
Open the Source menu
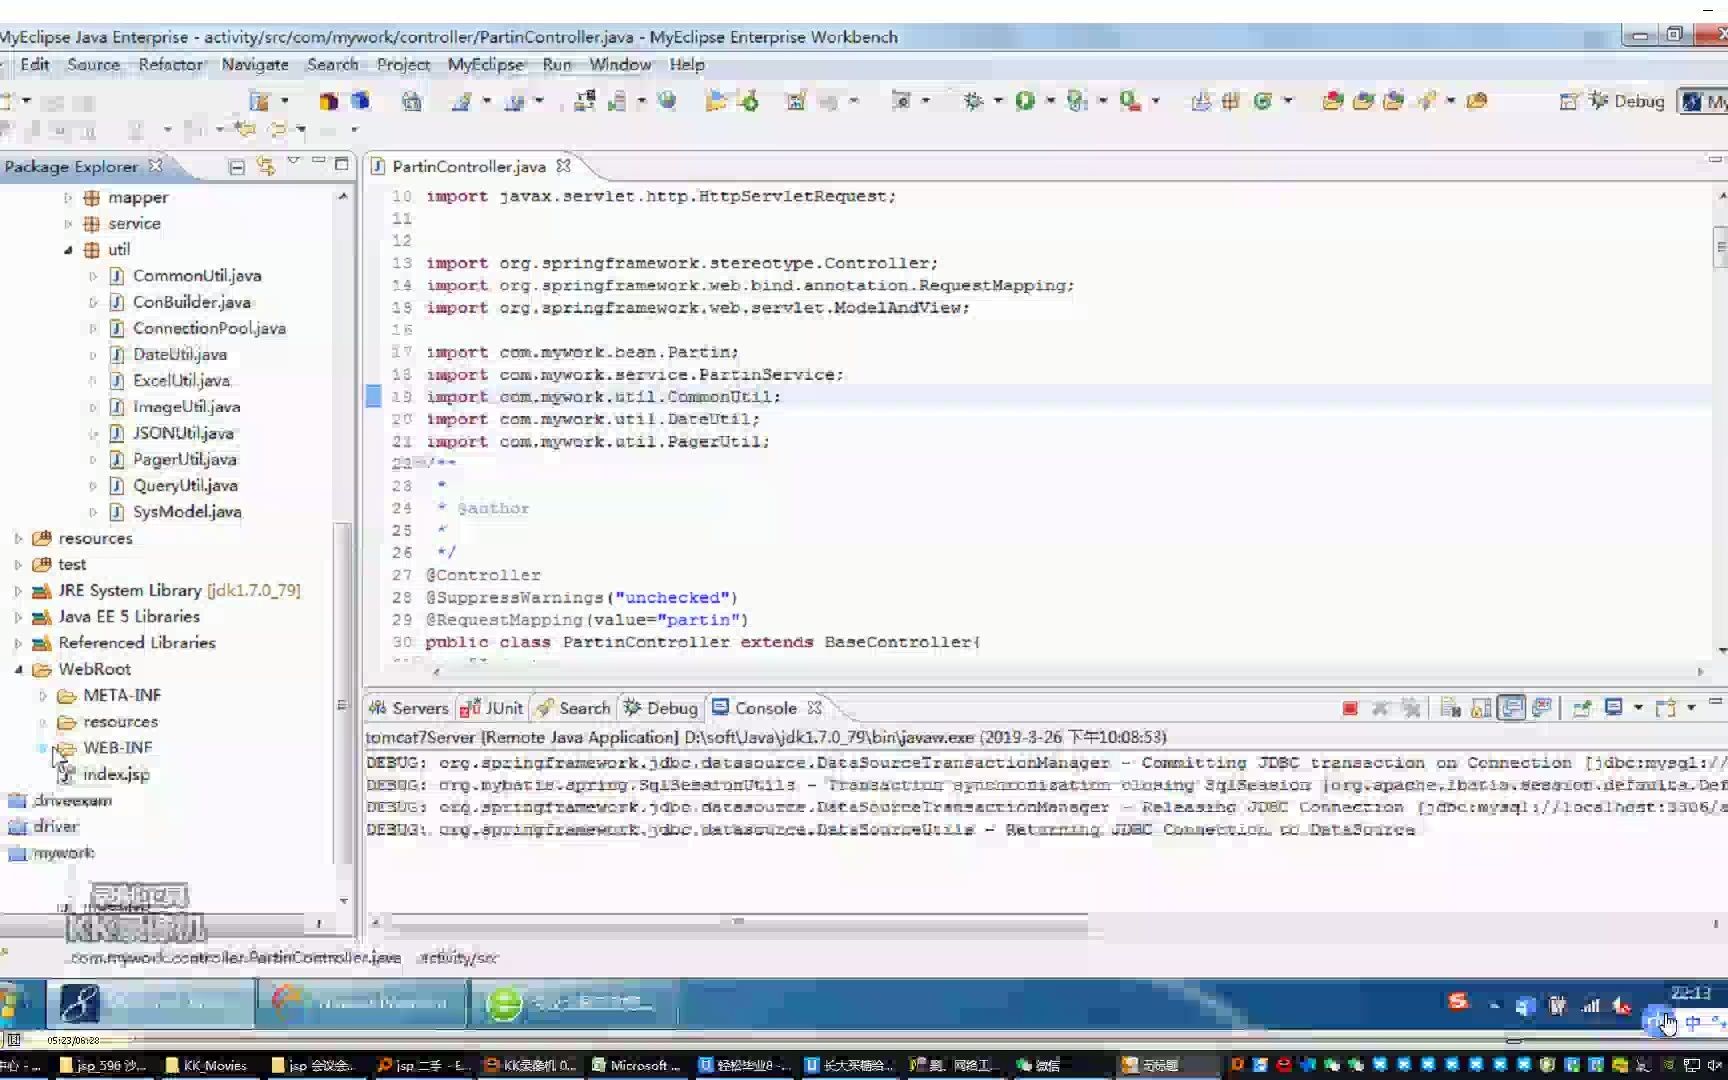(93, 64)
